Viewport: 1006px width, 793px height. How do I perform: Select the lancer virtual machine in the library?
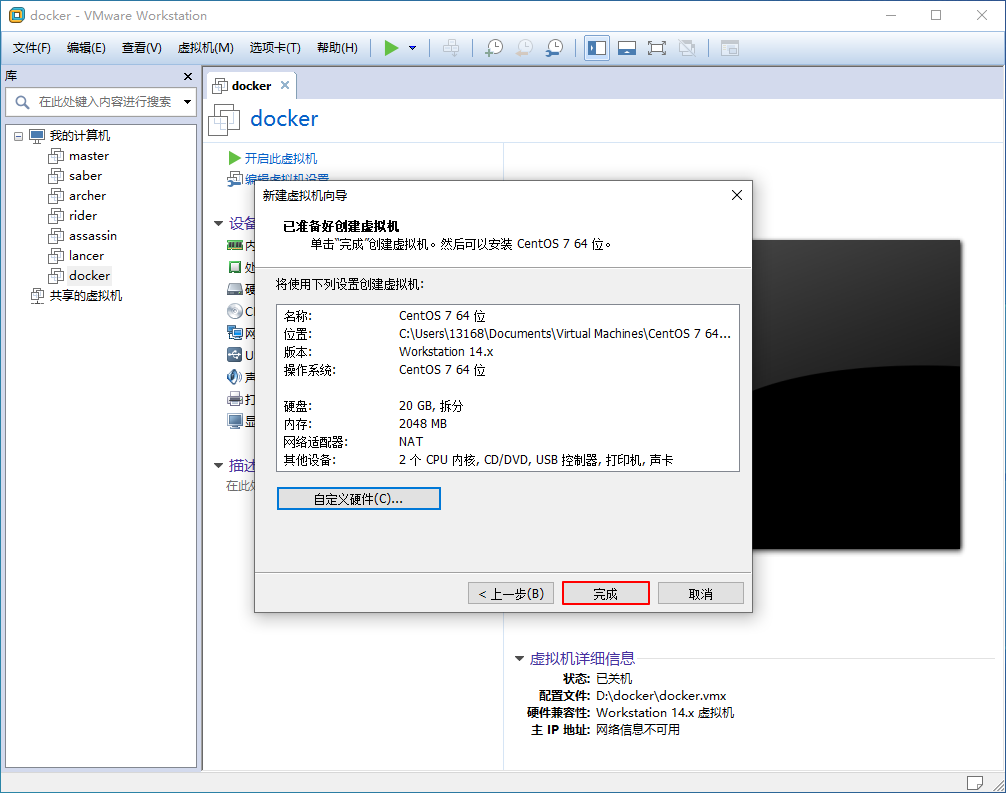[86, 255]
